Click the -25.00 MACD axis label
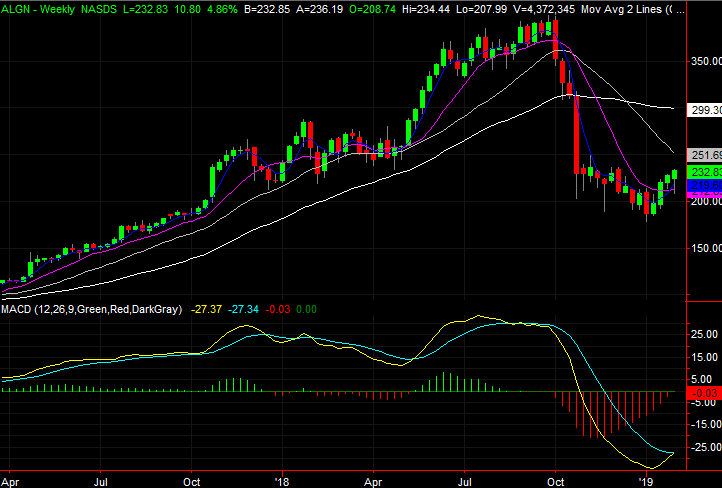This screenshot has width=722, height=488. (x=705, y=447)
